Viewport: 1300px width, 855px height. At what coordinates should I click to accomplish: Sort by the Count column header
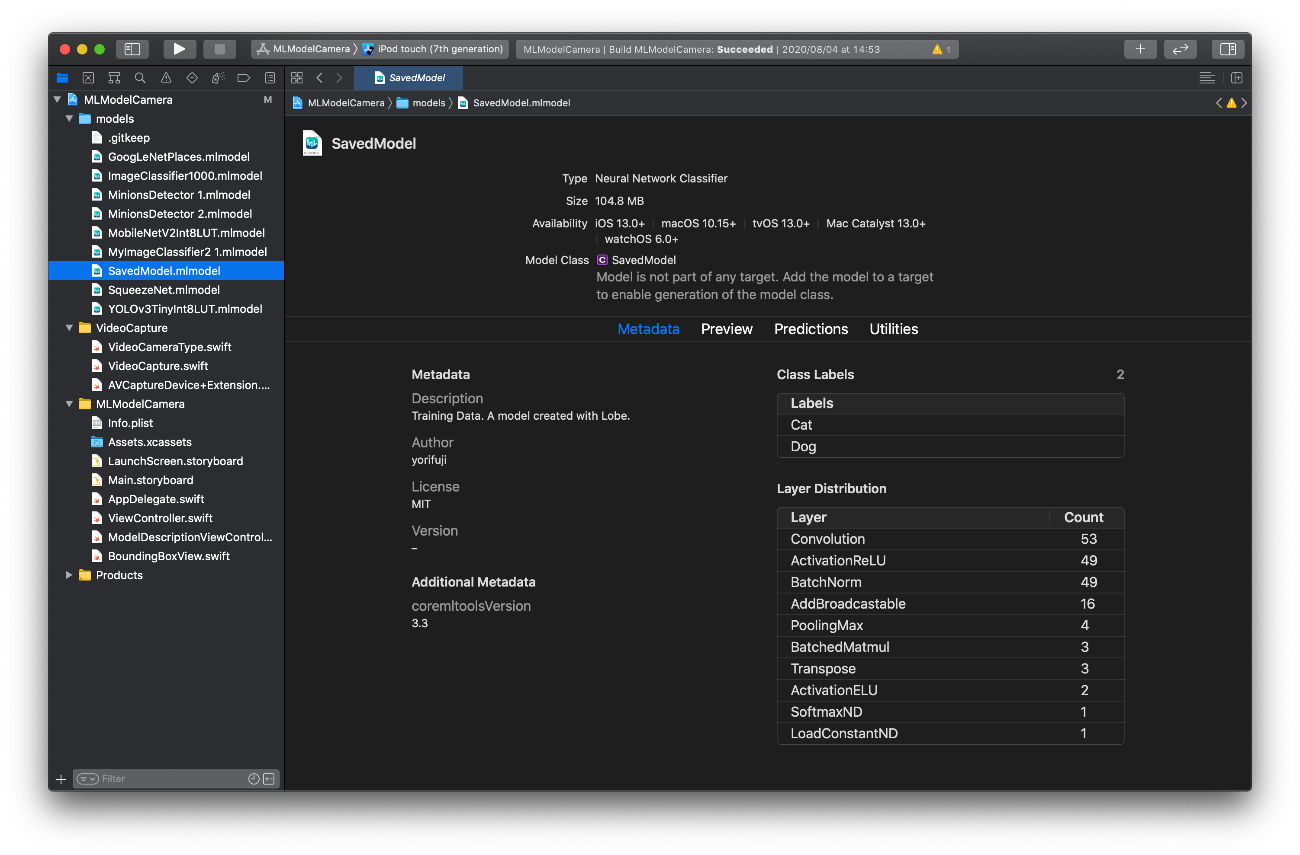1086,518
